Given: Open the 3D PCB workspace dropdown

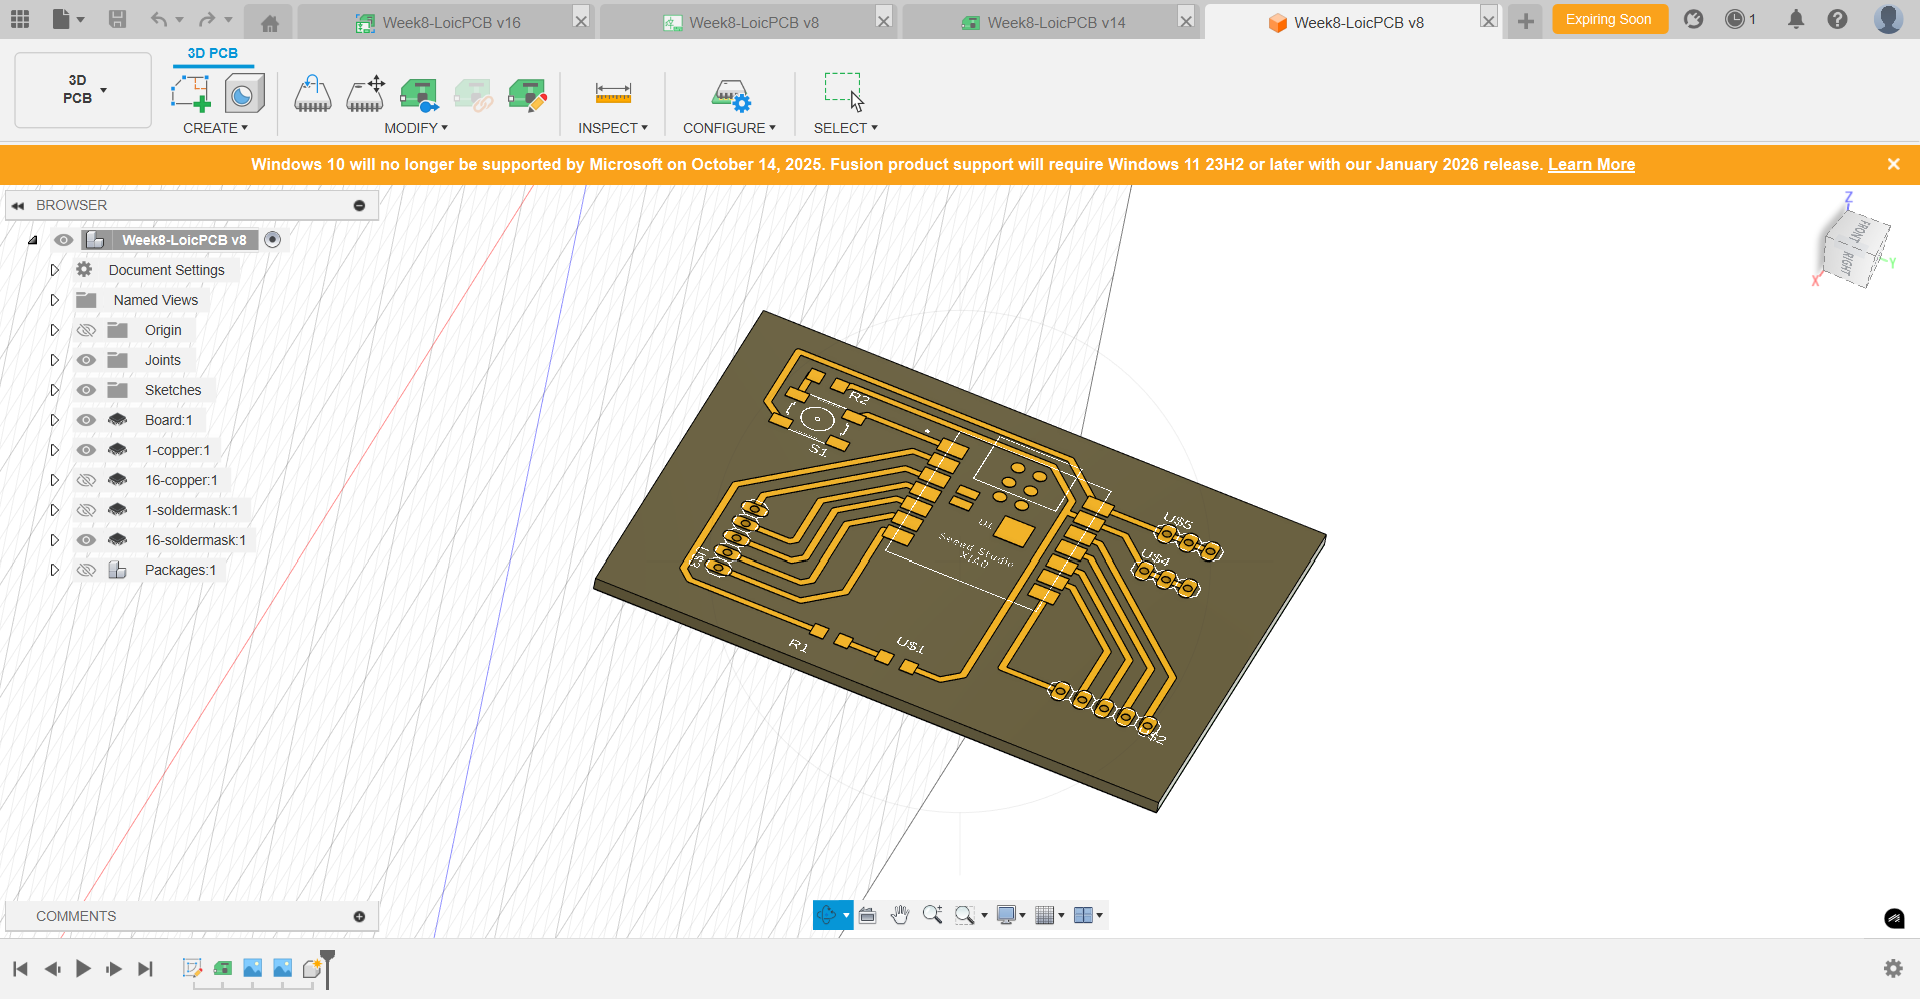Looking at the screenshot, I should pyautogui.click(x=83, y=90).
